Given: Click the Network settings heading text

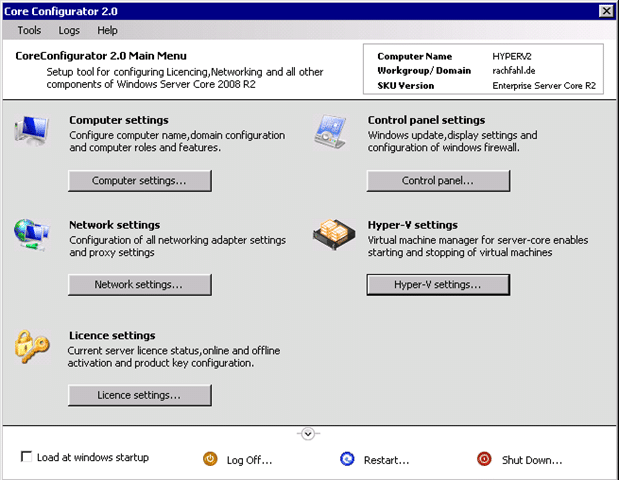Looking at the screenshot, I should tap(115, 225).
